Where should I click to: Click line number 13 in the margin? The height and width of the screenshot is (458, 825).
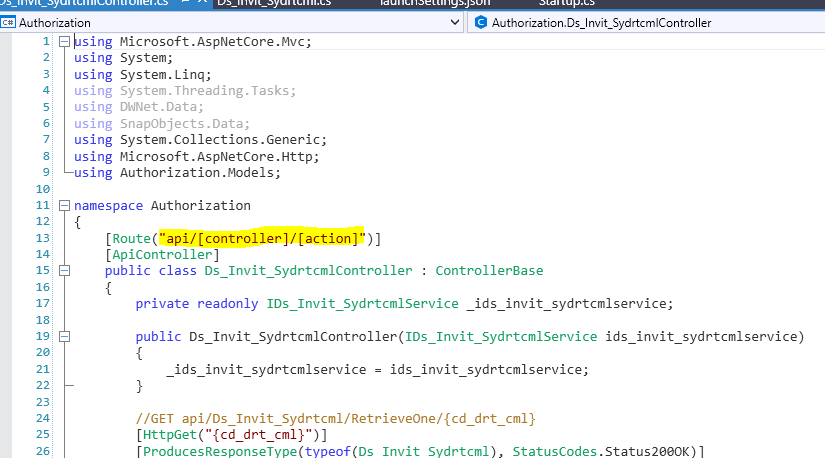pyautogui.click(x=43, y=238)
